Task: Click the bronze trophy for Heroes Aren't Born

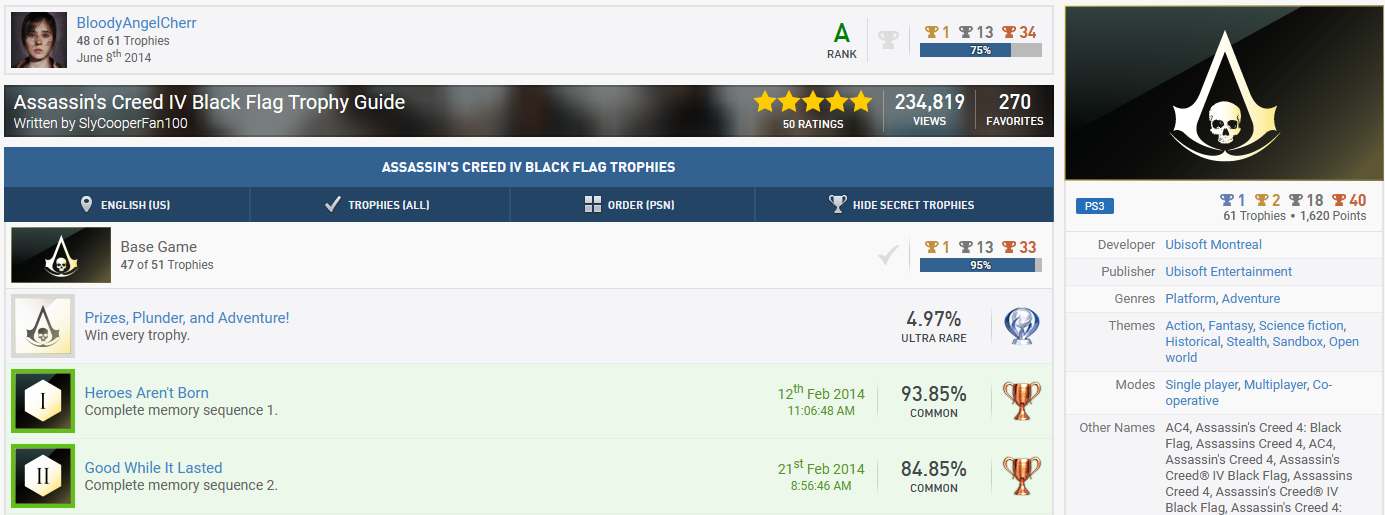Action: 1021,401
